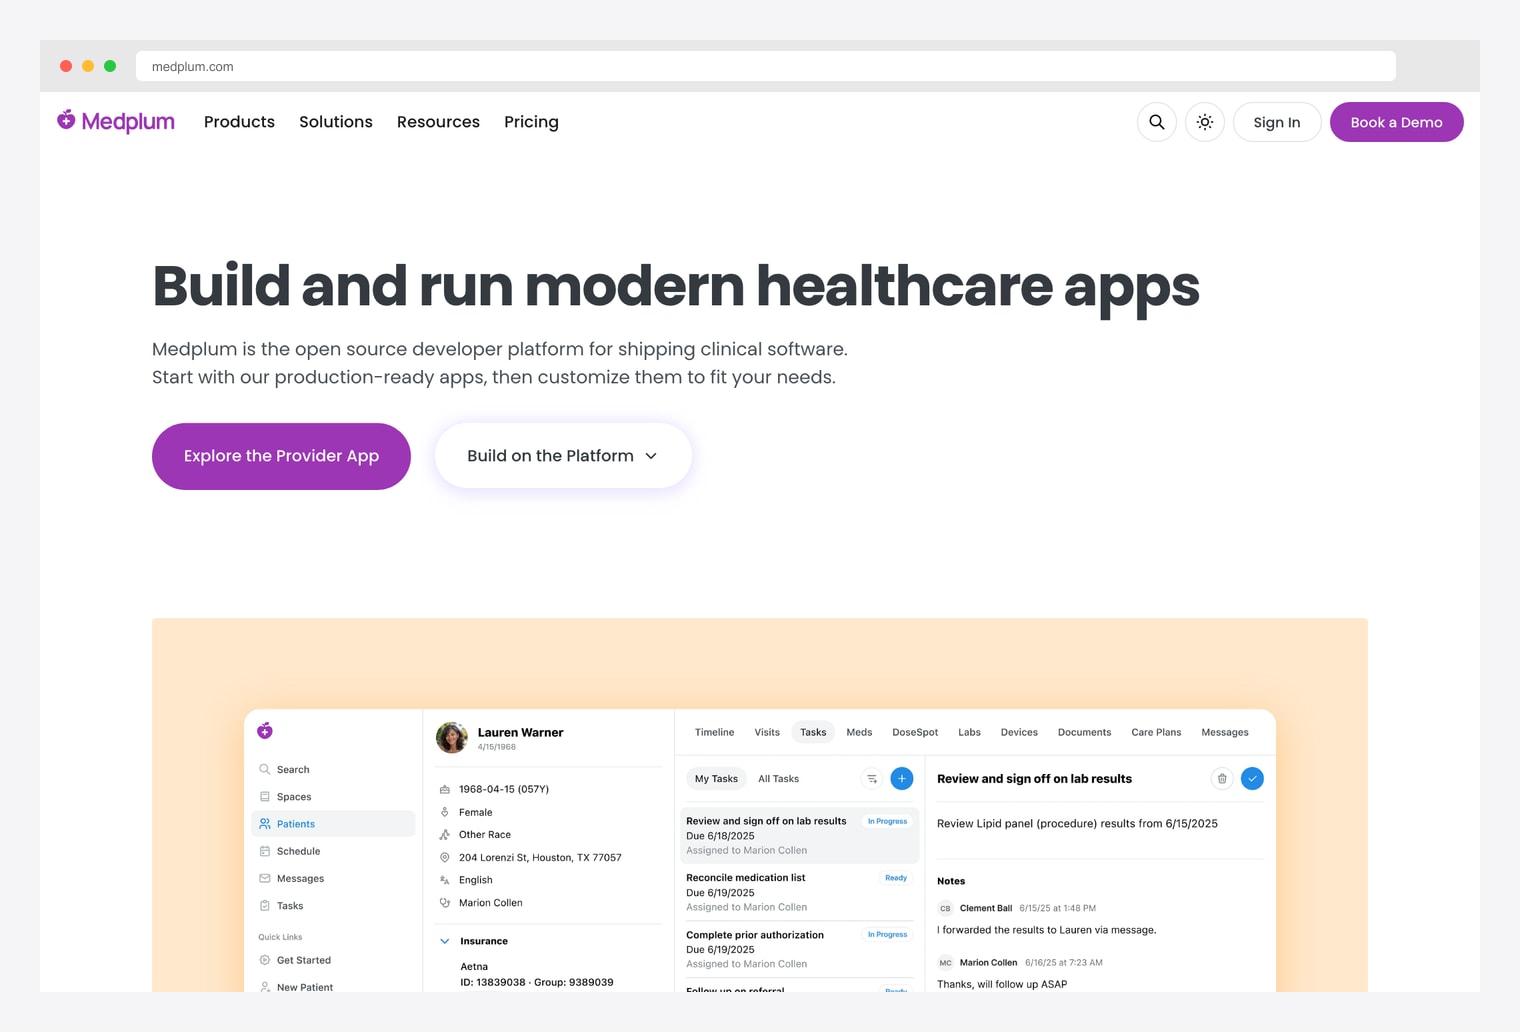Image resolution: width=1520 pixels, height=1032 pixels.
Task: Open the Products menu
Action: [239, 122]
